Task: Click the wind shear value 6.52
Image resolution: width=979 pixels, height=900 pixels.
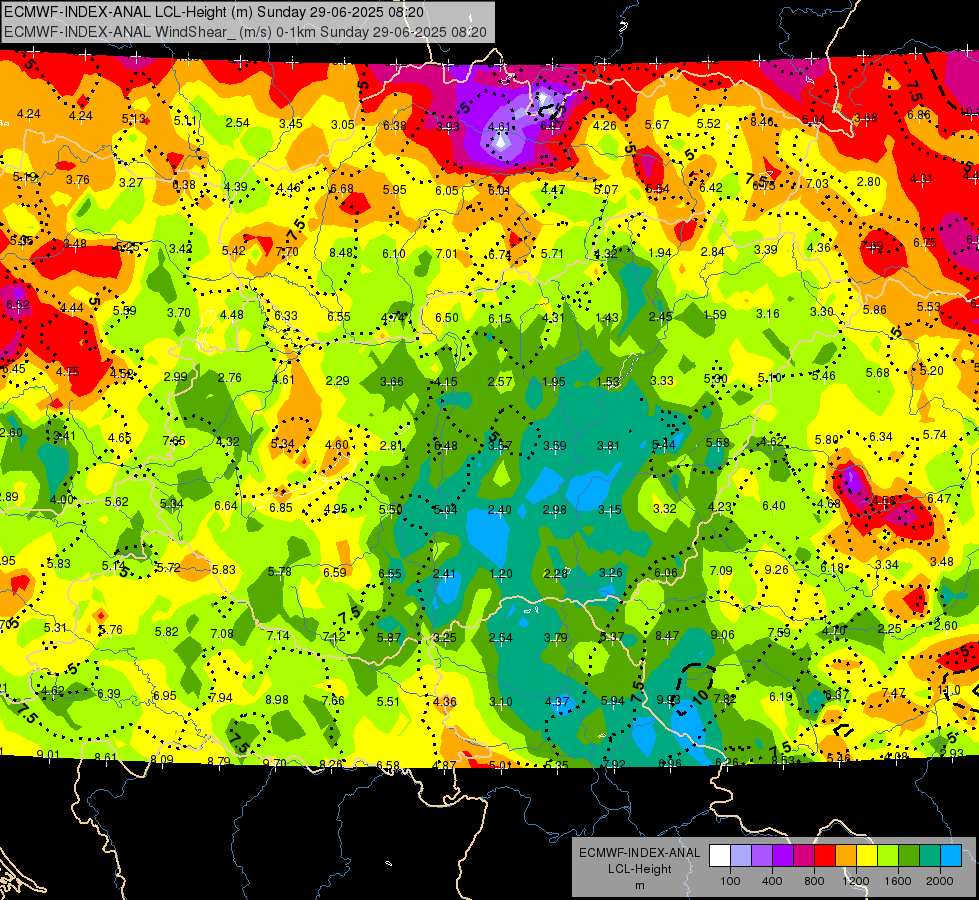Action: 18,305
